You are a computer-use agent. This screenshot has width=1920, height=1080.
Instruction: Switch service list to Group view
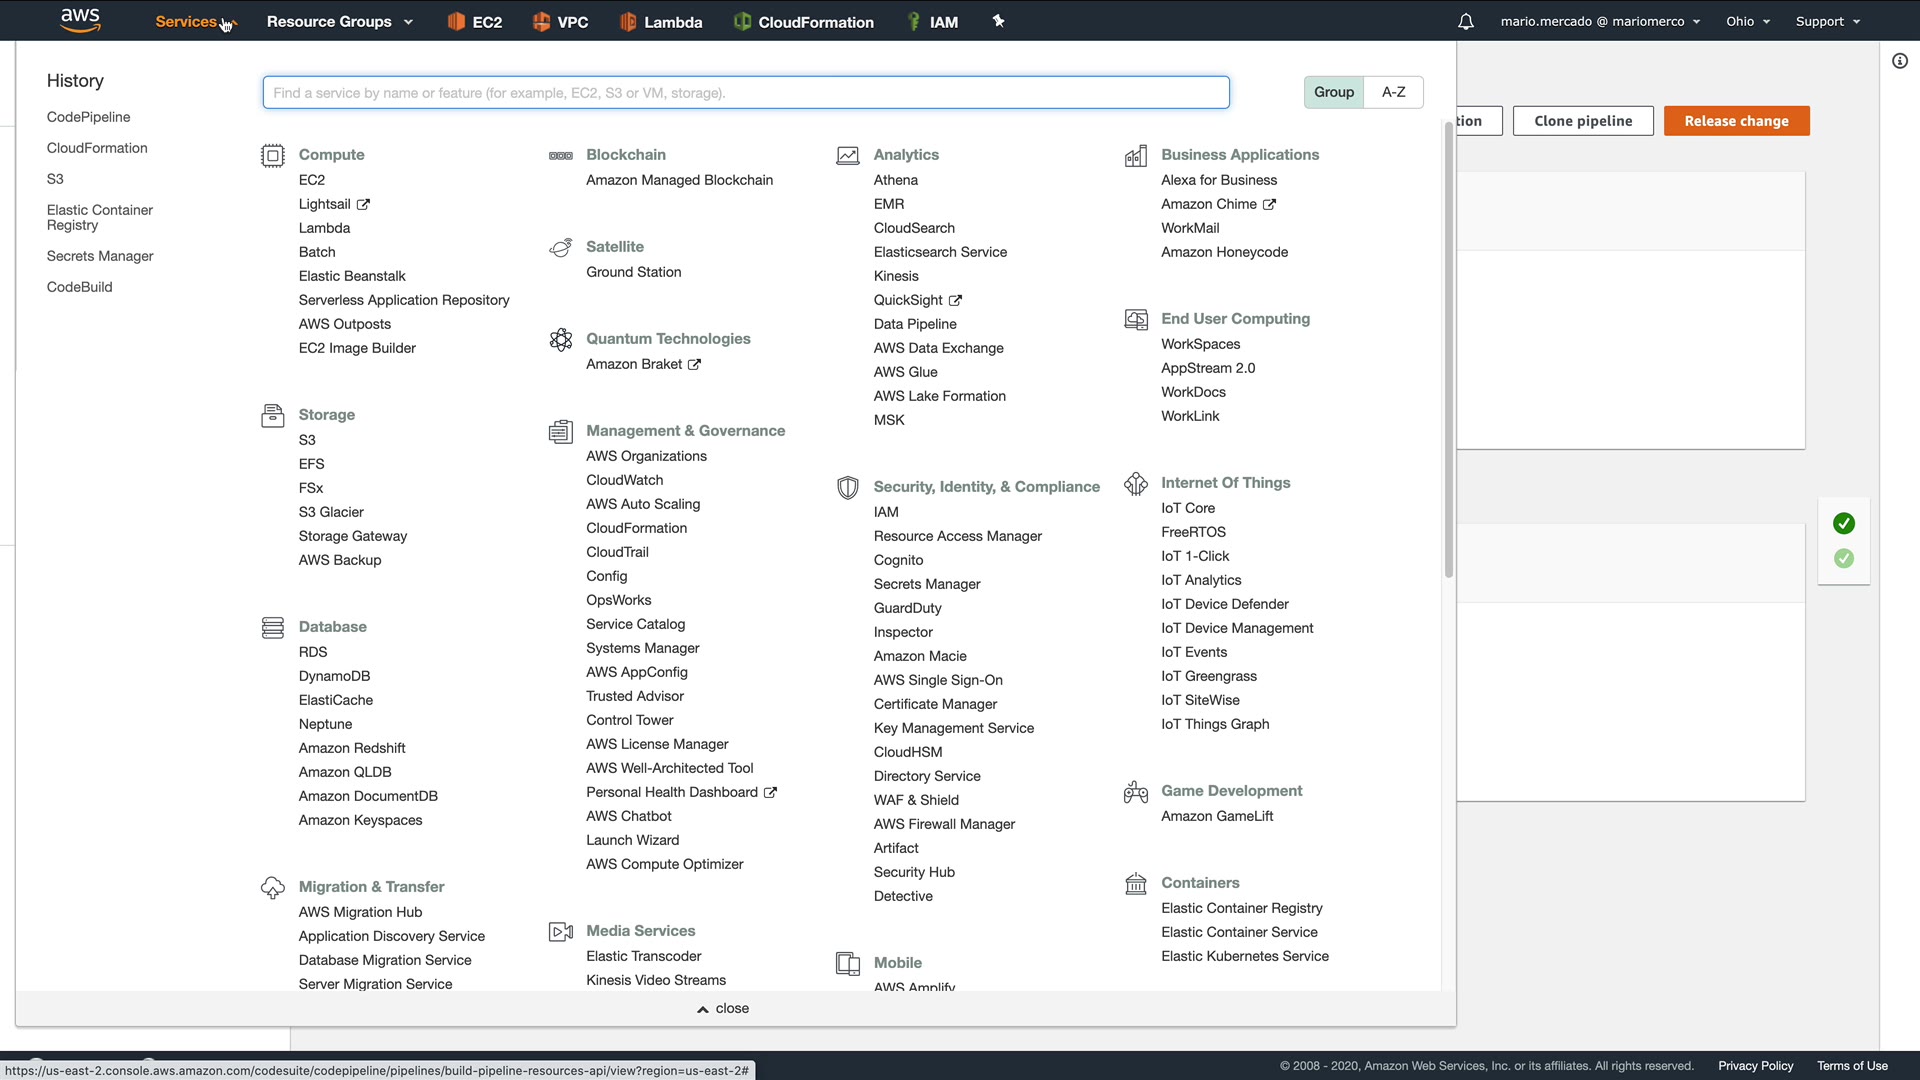[1333, 92]
